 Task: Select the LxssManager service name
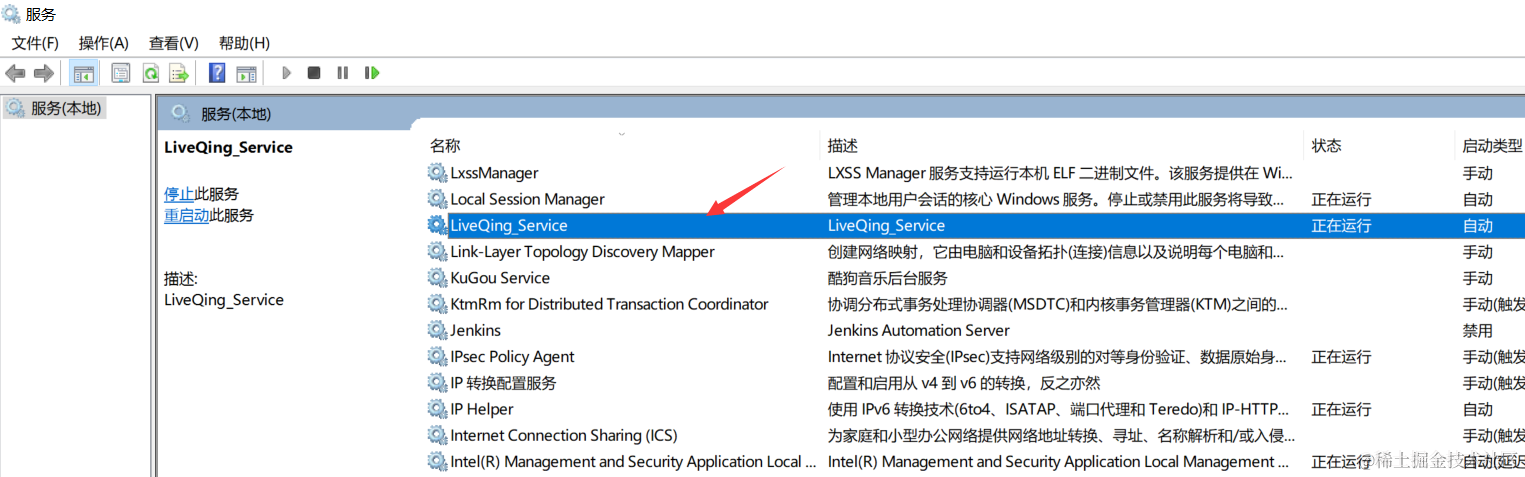coord(494,173)
